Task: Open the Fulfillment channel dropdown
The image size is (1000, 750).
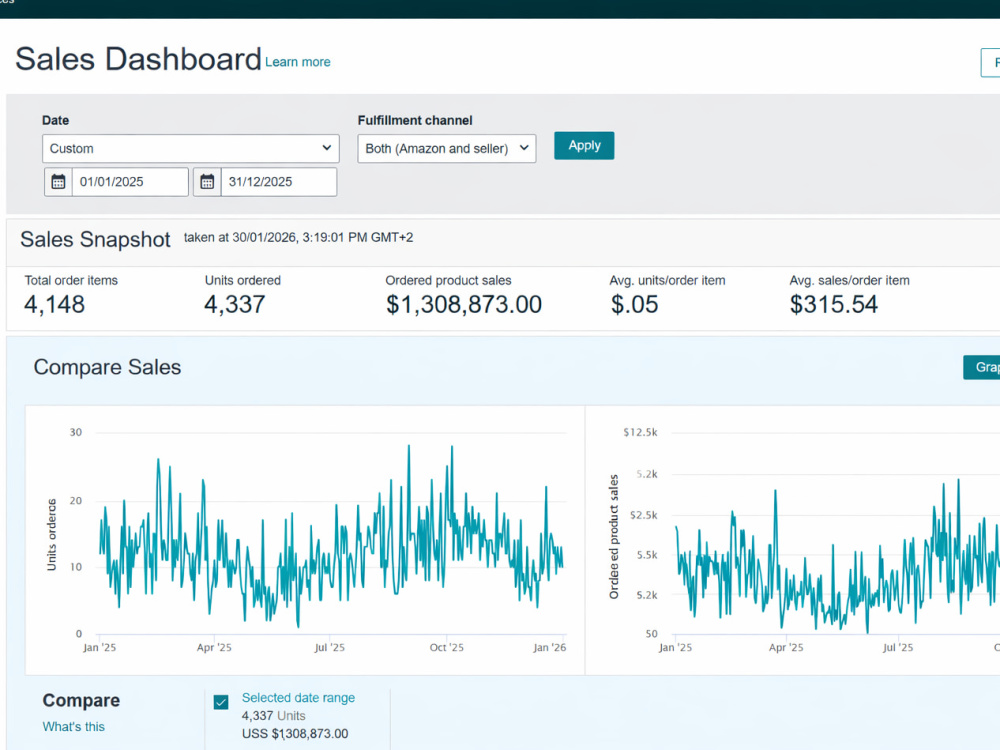Action: click(446, 149)
